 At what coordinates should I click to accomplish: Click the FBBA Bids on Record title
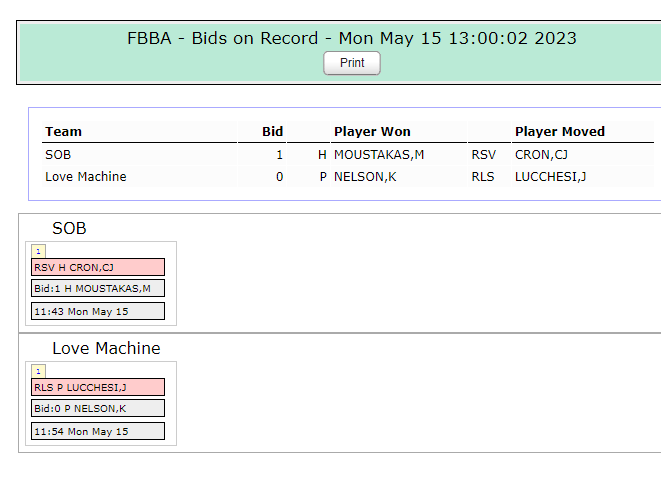pyautogui.click(x=352, y=38)
